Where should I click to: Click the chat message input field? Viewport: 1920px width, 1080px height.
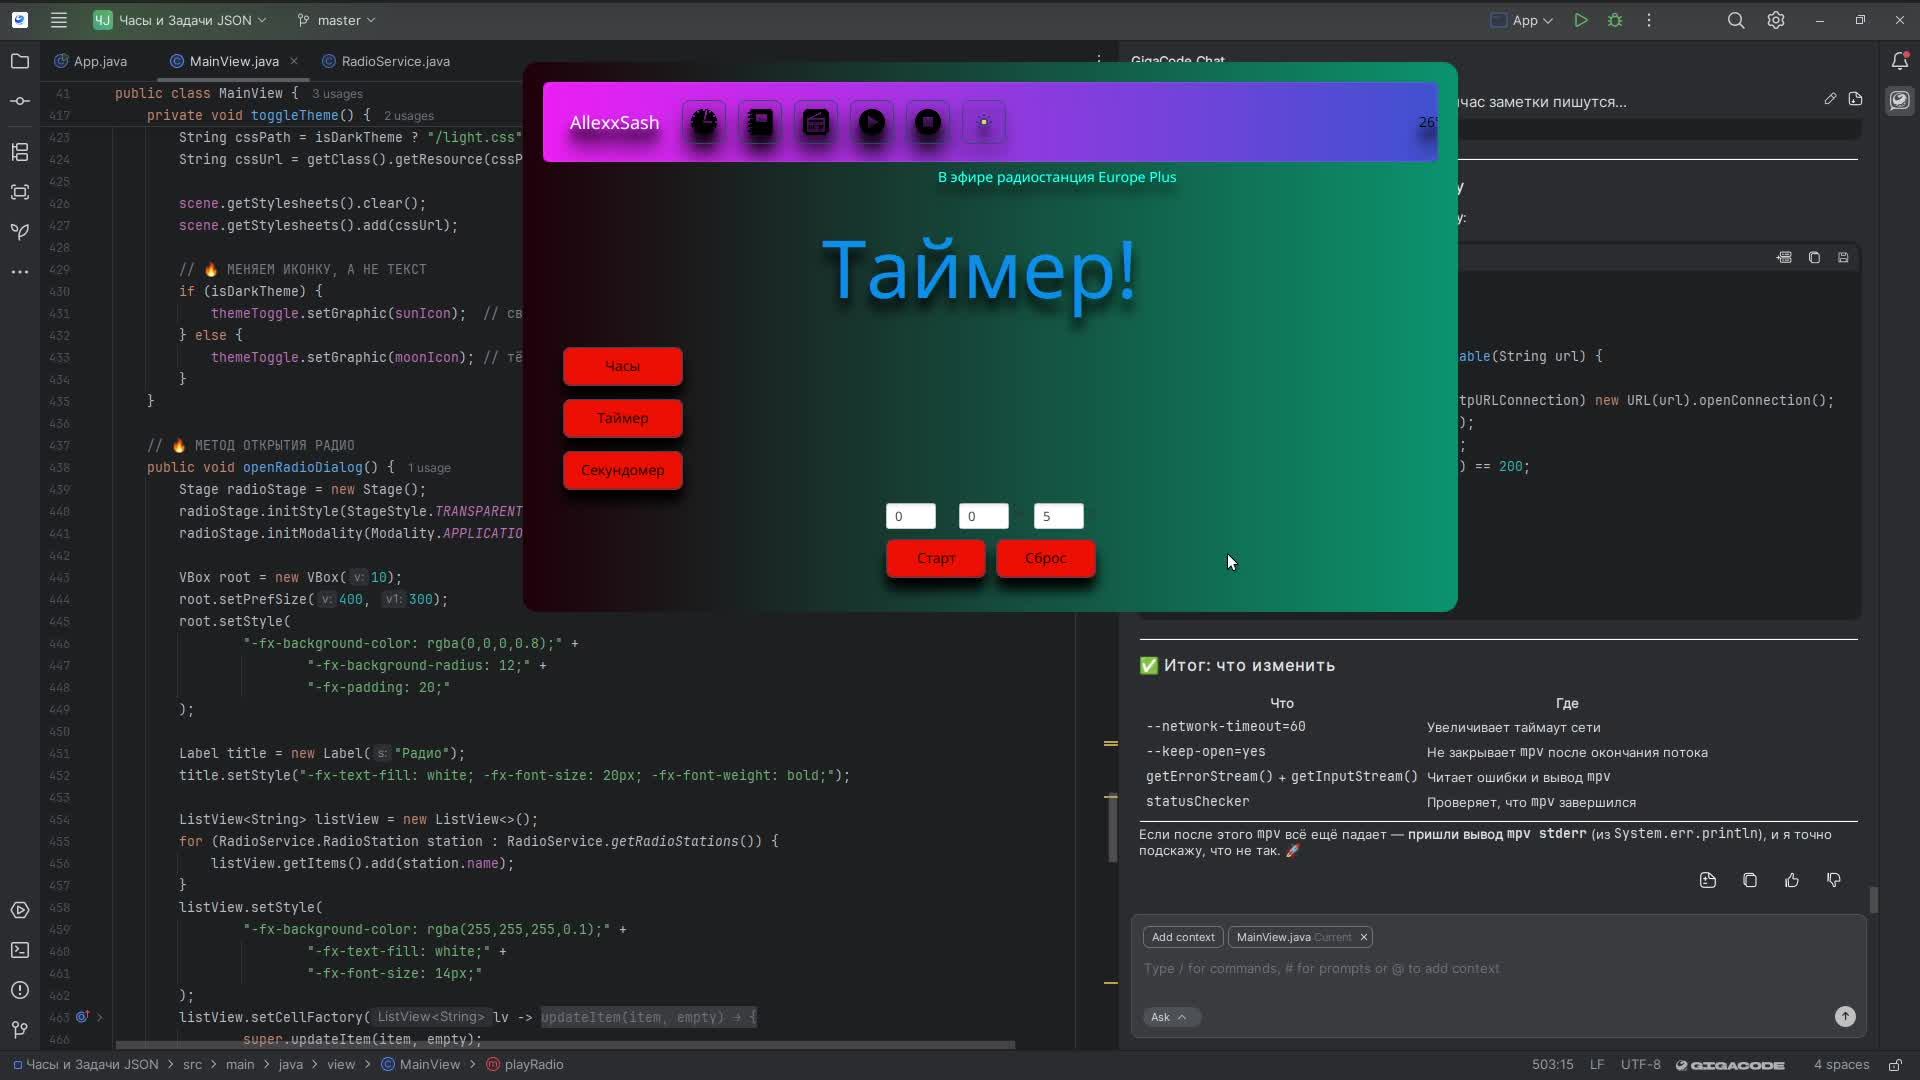[1498, 969]
